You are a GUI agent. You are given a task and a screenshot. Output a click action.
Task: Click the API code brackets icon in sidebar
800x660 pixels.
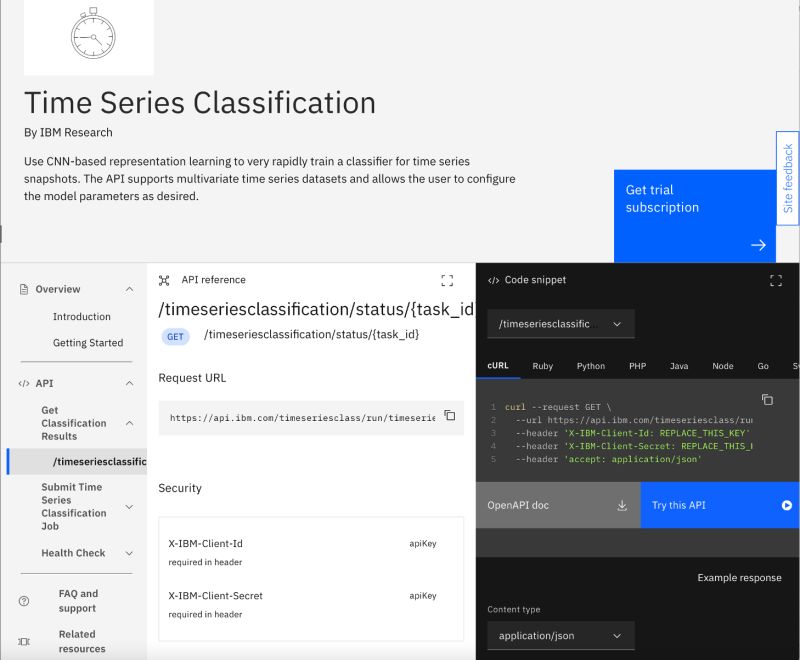[x=24, y=384]
